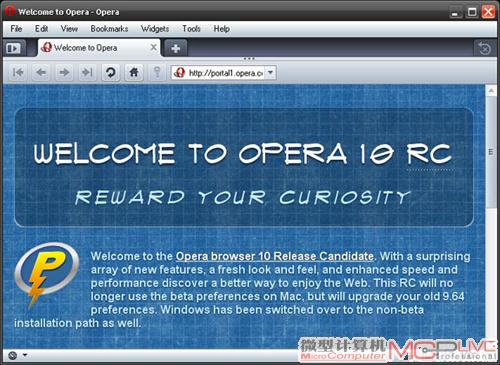Follow the Opera browser 10 Release Candidate link
Image resolution: width=500 pixels, height=365 pixels.
click(x=275, y=256)
